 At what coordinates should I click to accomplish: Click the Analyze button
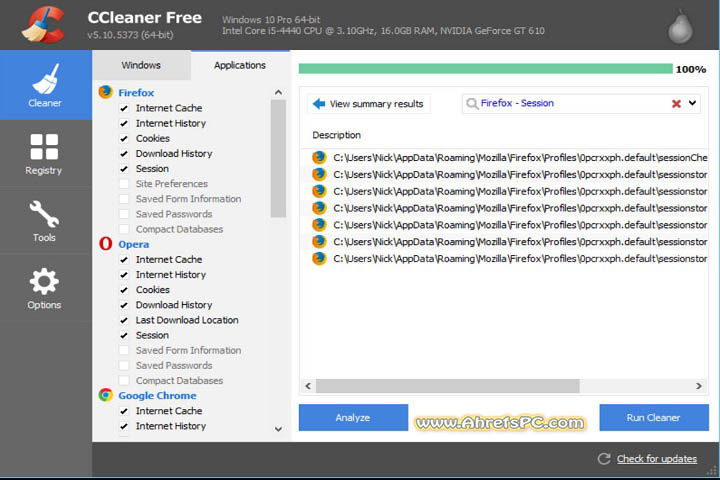pos(353,418)
